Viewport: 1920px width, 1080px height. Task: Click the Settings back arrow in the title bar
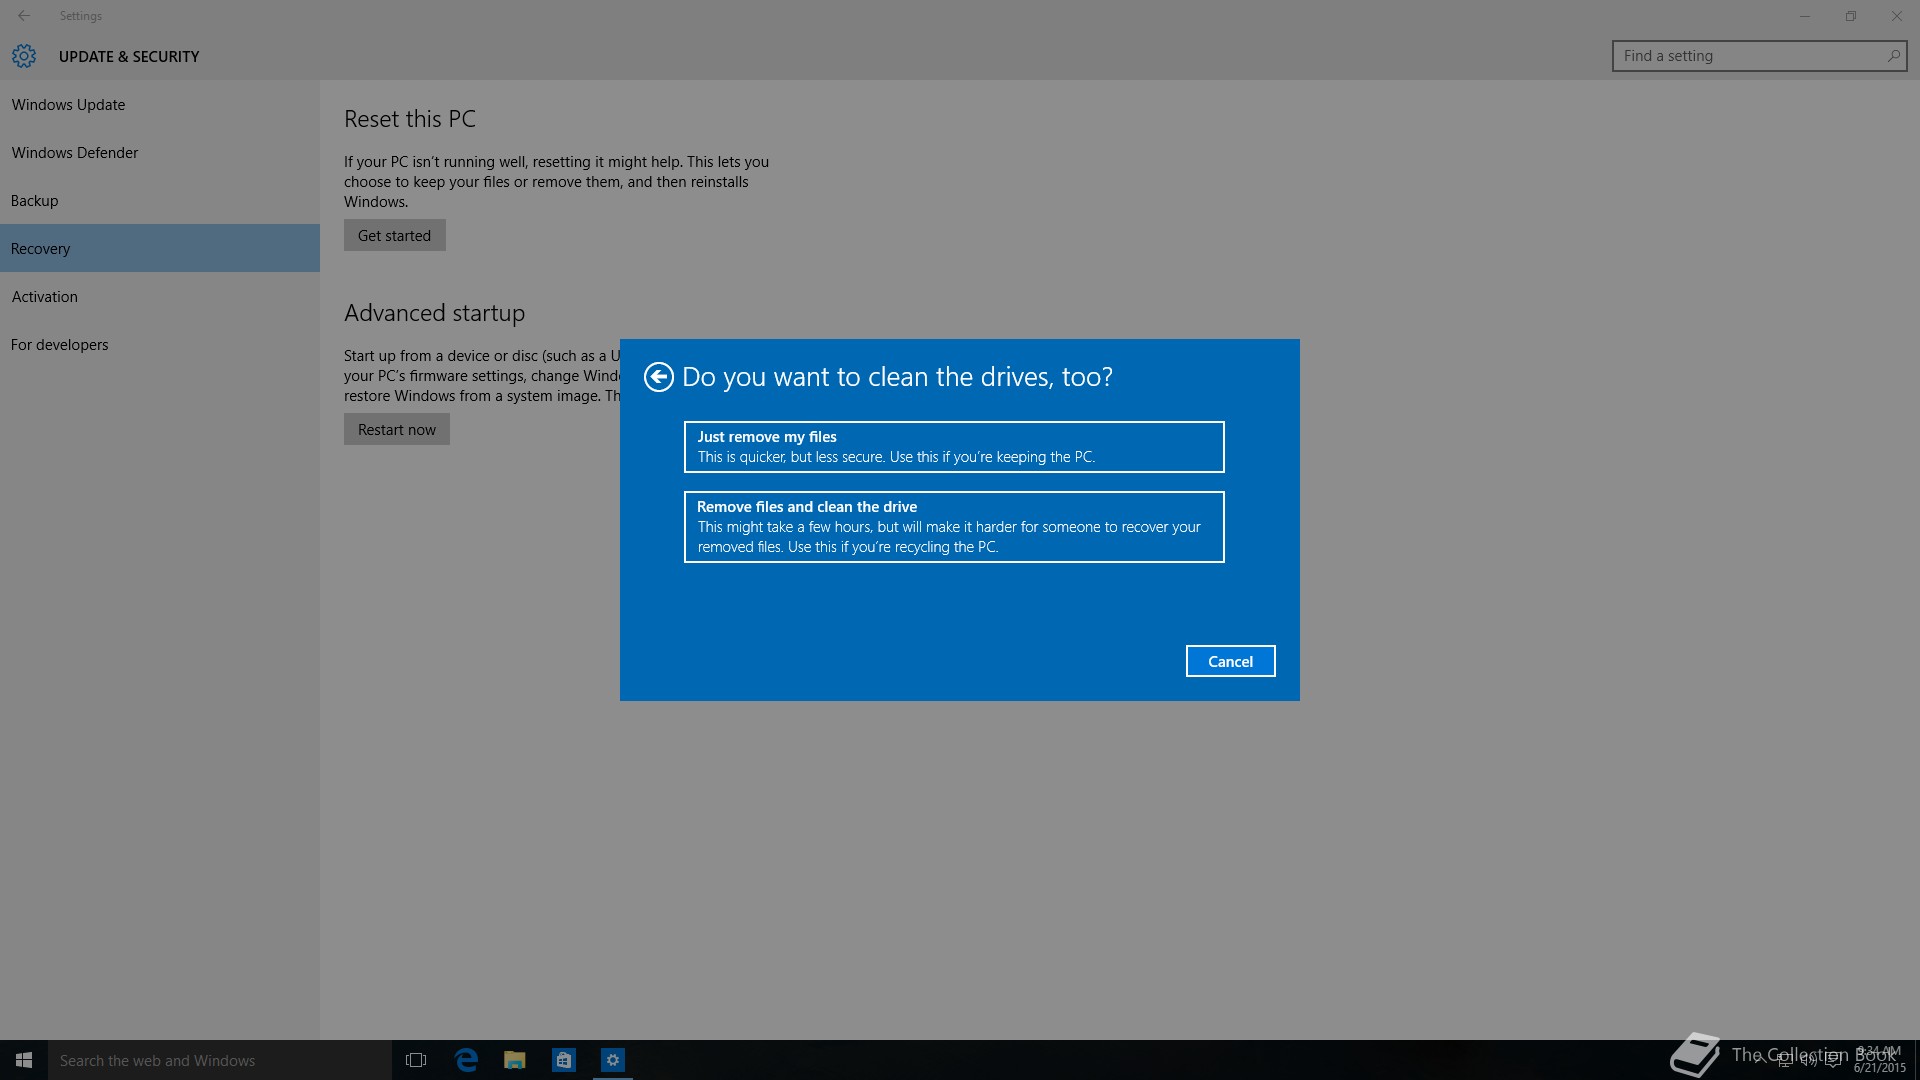[x=24, y=16]
